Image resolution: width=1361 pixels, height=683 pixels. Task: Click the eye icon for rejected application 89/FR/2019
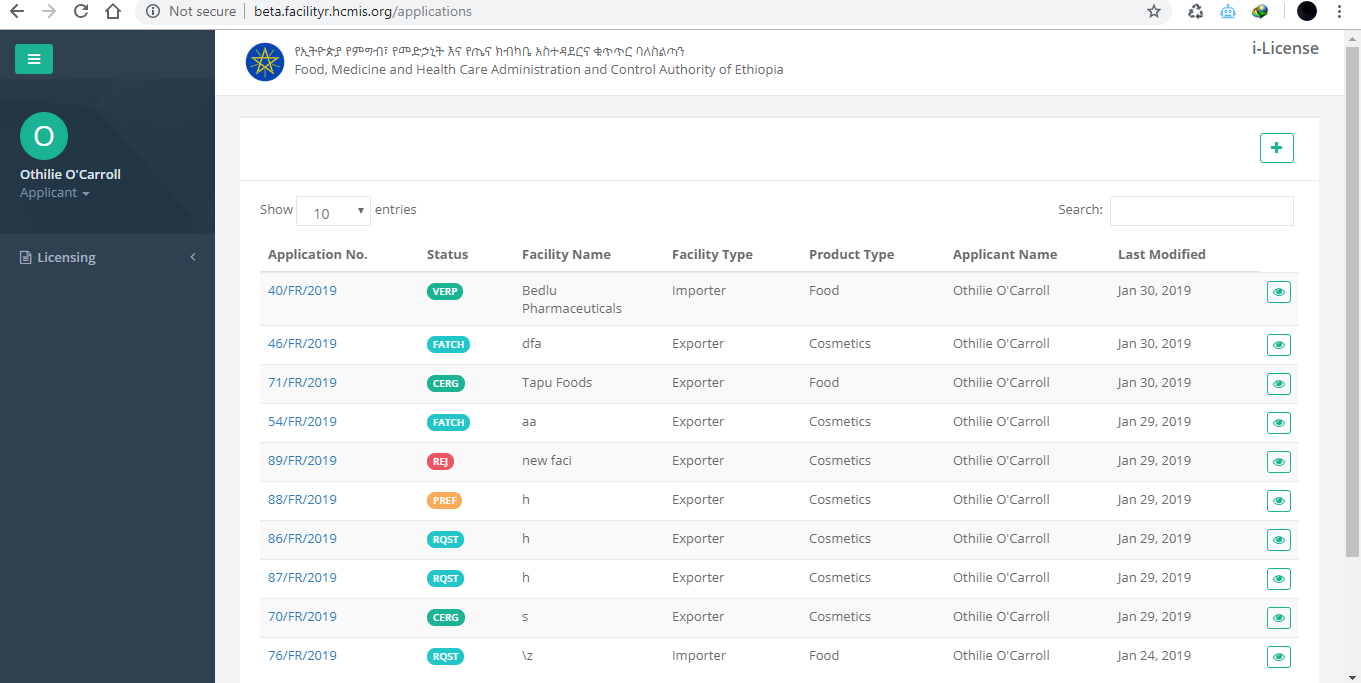(x=1278, y=462)
